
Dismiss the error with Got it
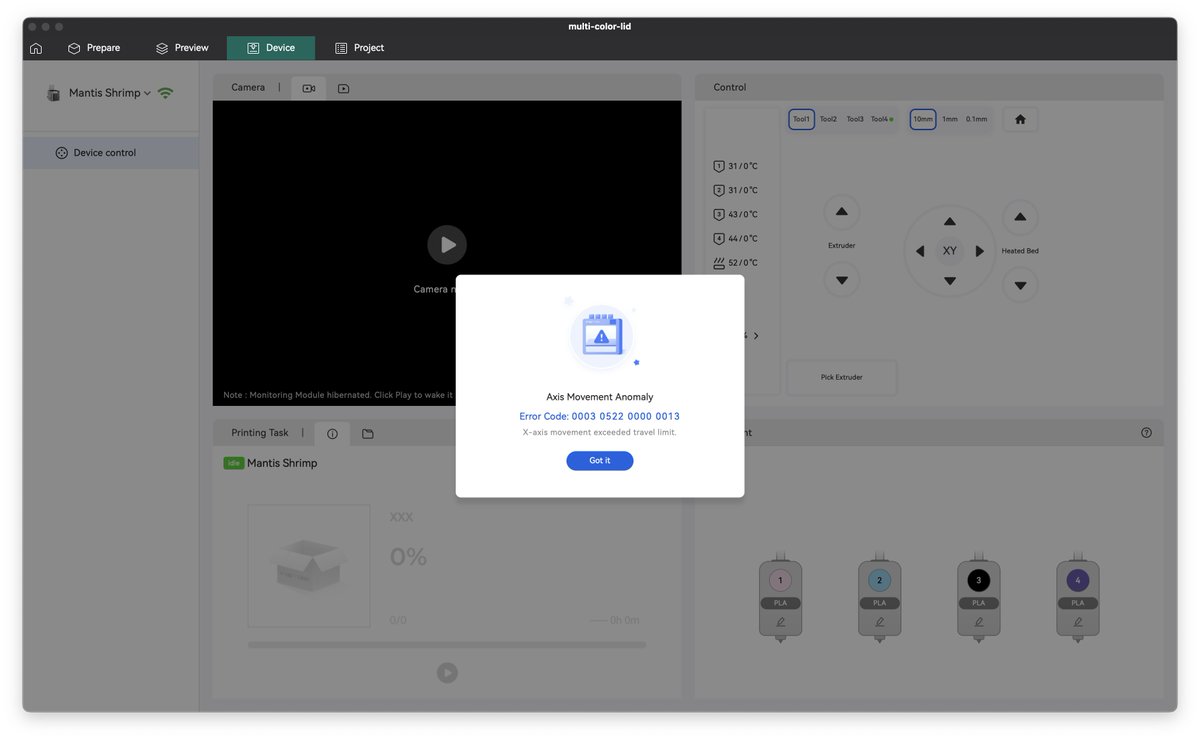[x=600, y=461]
